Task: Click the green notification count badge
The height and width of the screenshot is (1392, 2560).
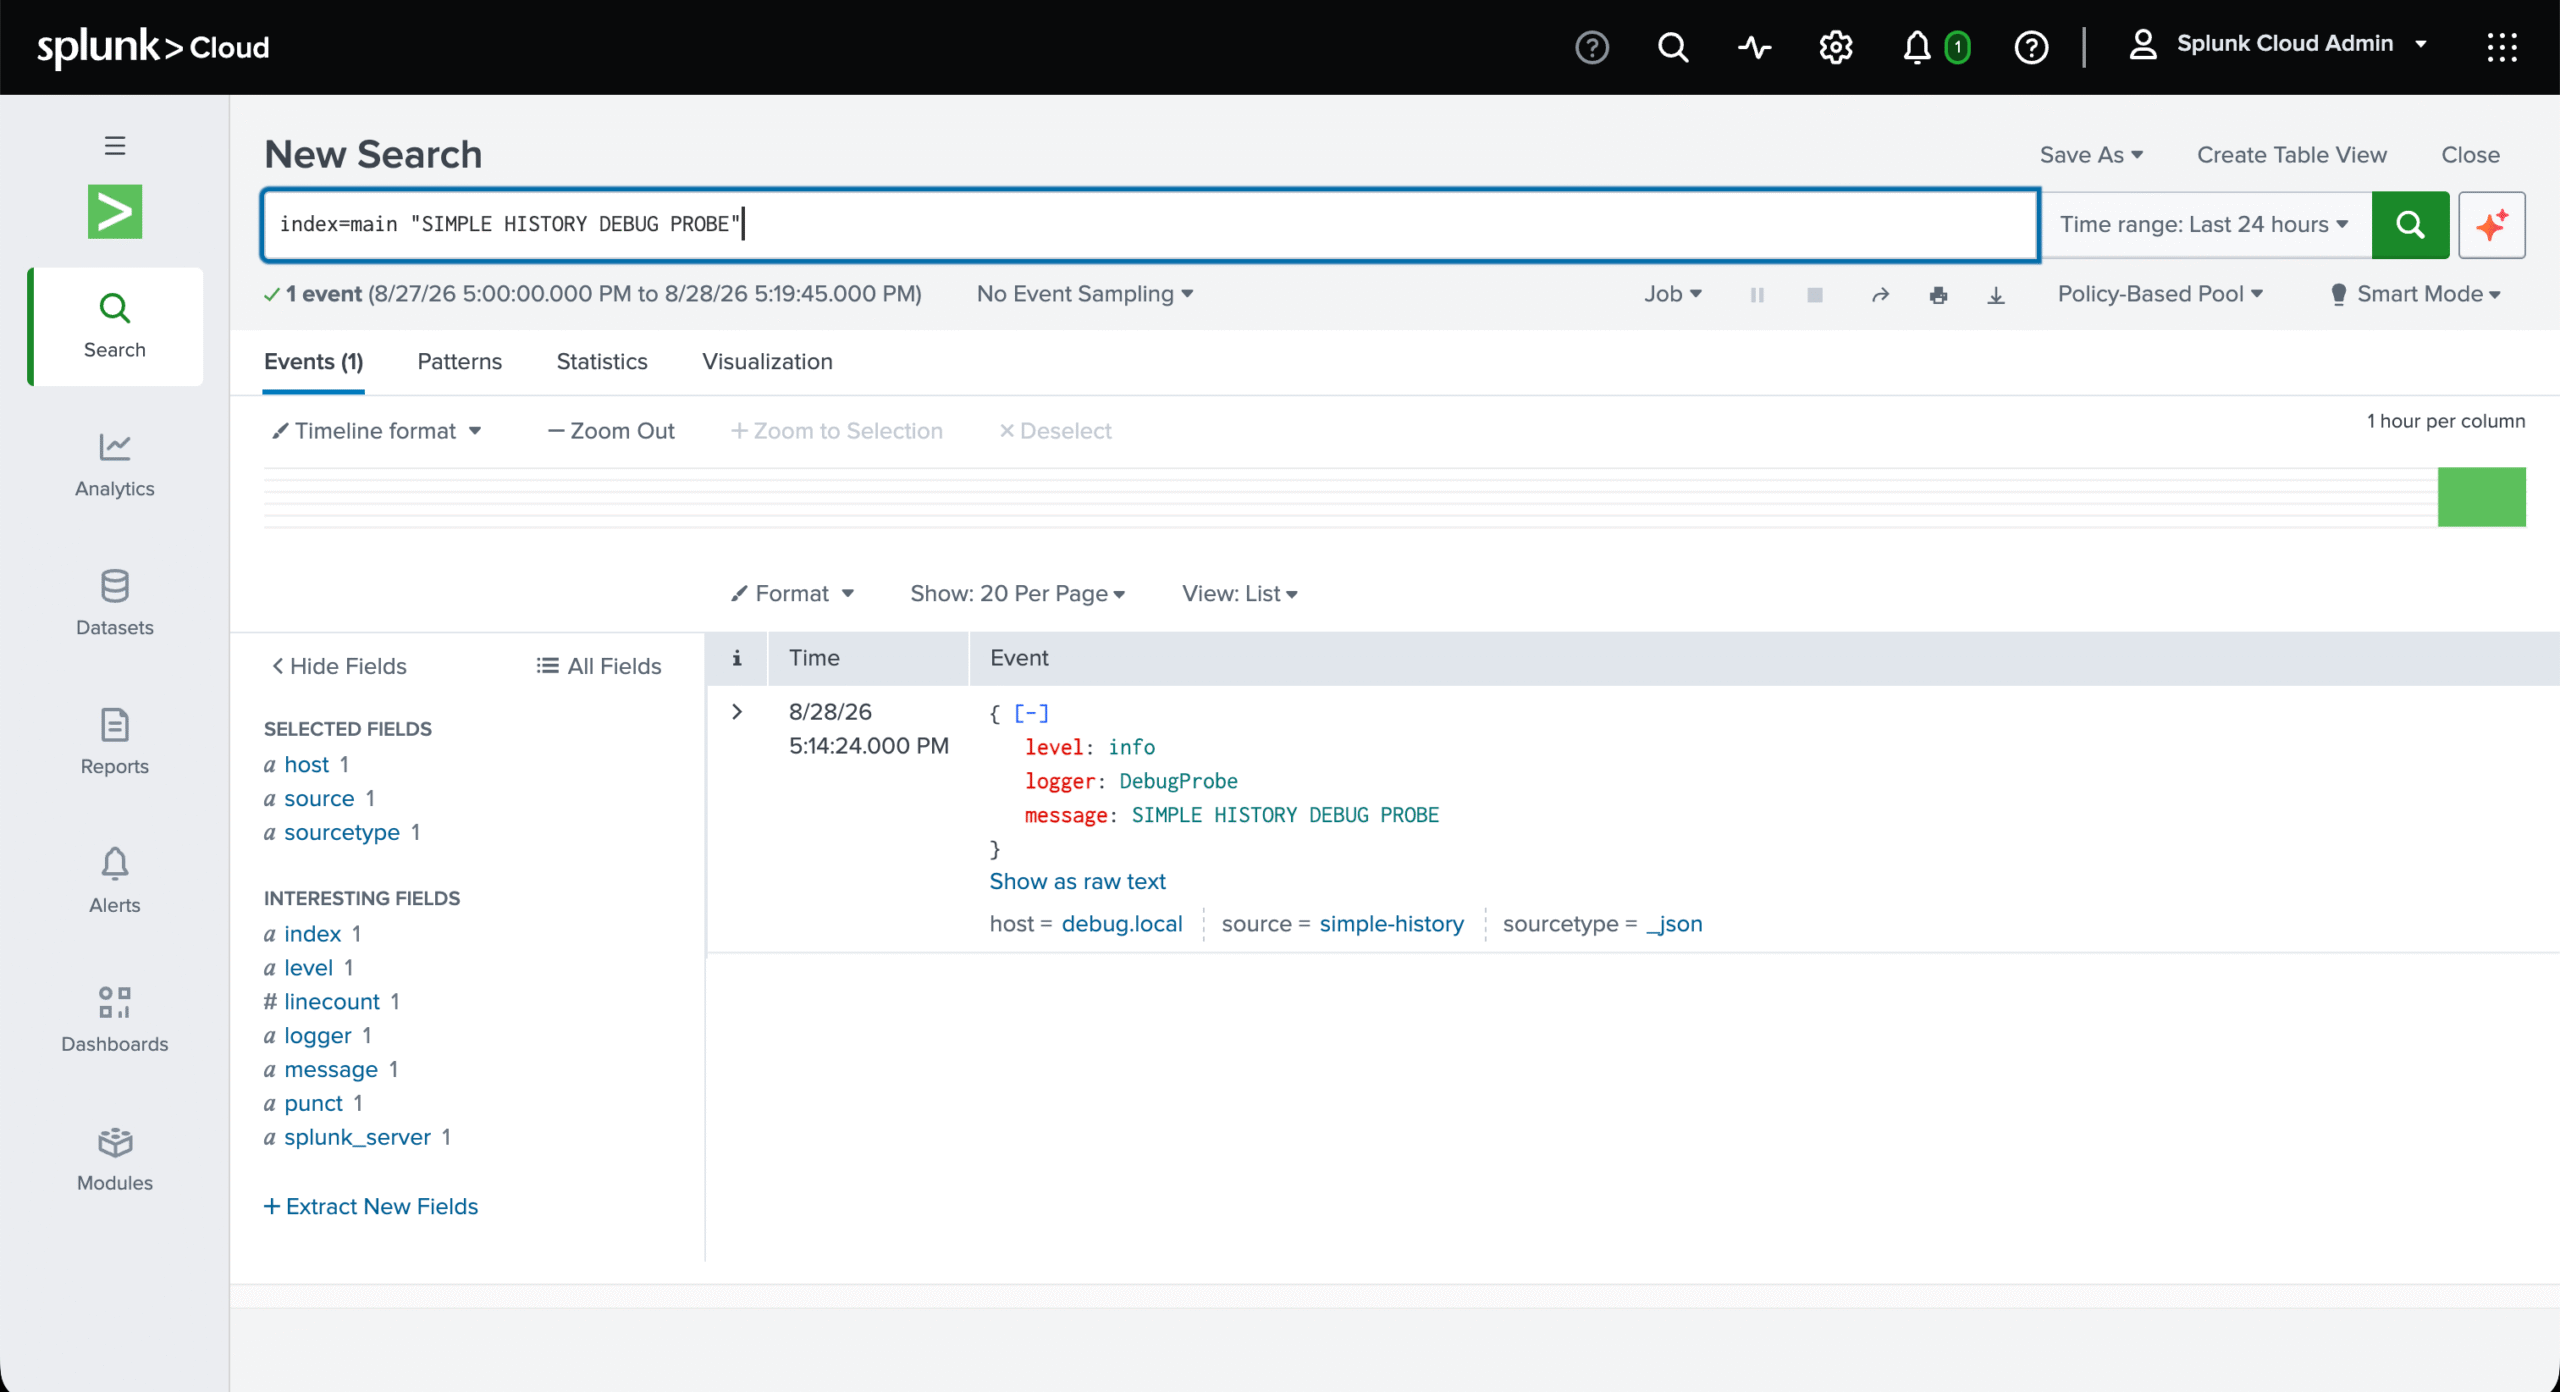Action: [x=1958, y=47]
